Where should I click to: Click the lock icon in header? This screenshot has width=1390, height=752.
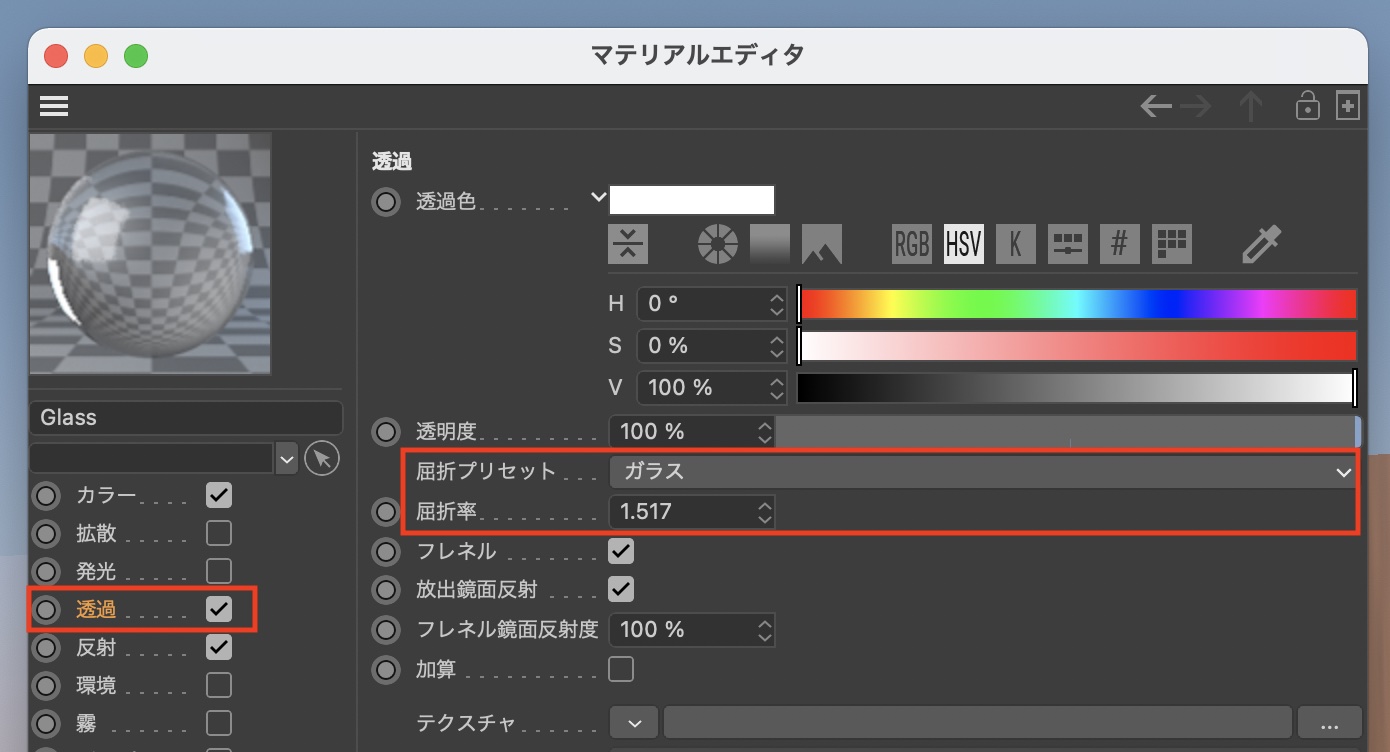(1307, 106)
